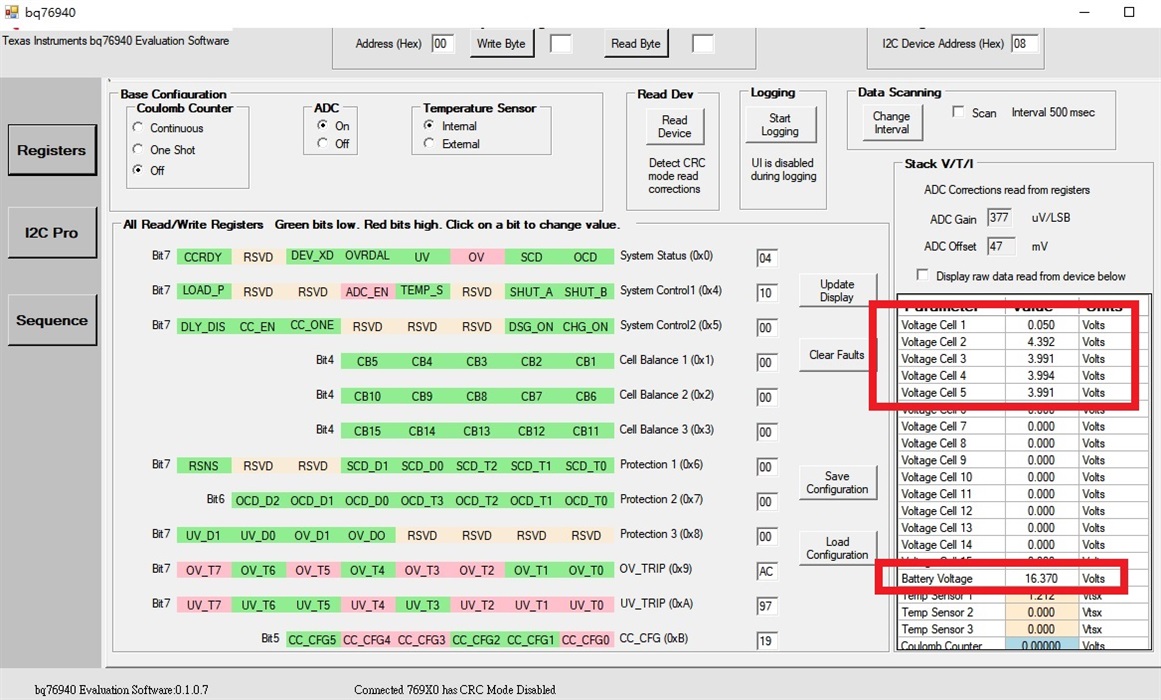Click the bq76940 app icon in title bar
This screenshot has width=1161, height=700.
pos(11,12)
